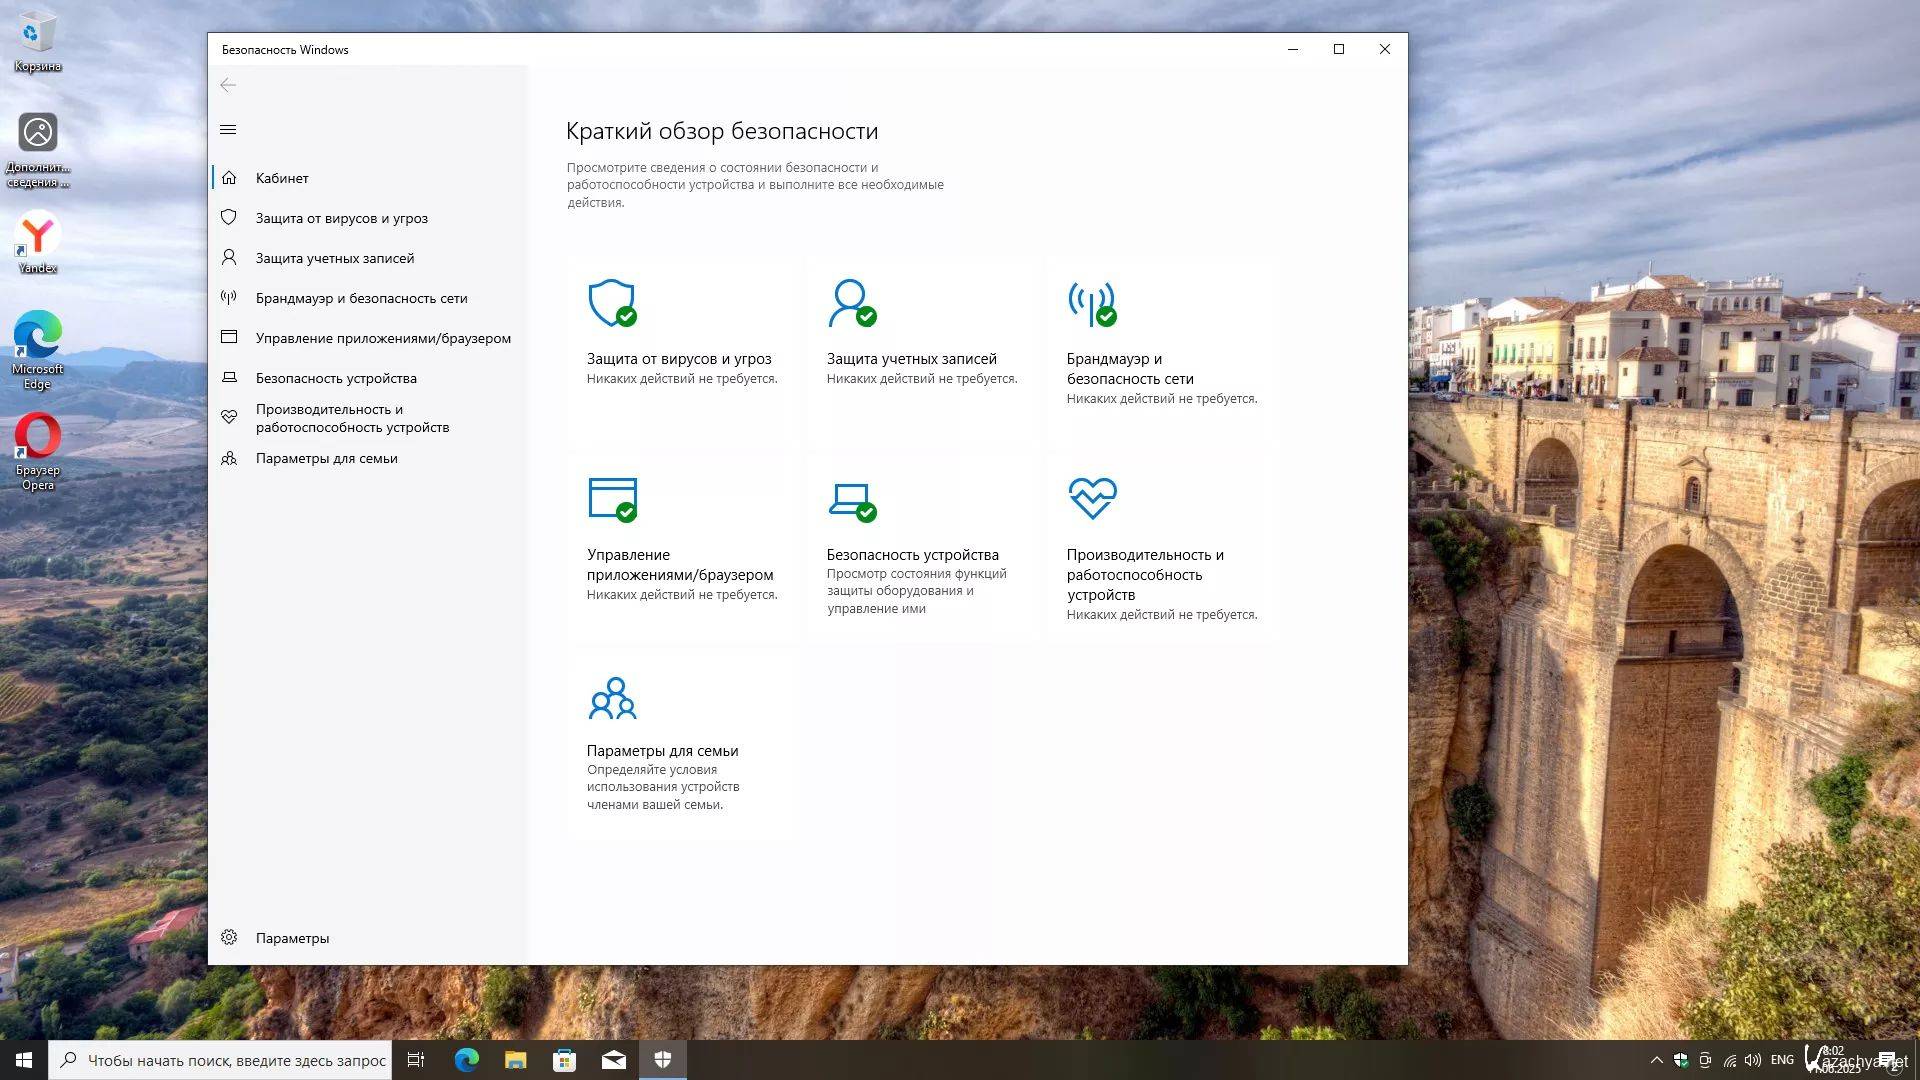This screenshot has width=1920, height=1080.
Task: Open Управление приложениями/браузером in the sidebar
Action: point(382,338)
